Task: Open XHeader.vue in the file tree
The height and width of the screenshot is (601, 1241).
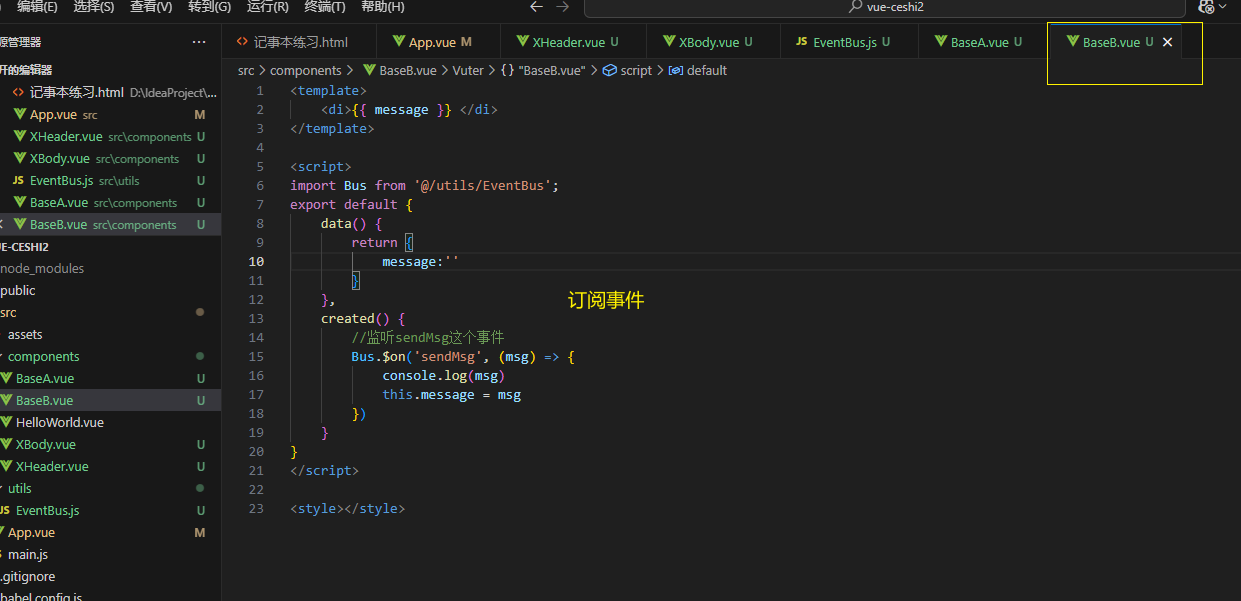Action: point(110,466)
